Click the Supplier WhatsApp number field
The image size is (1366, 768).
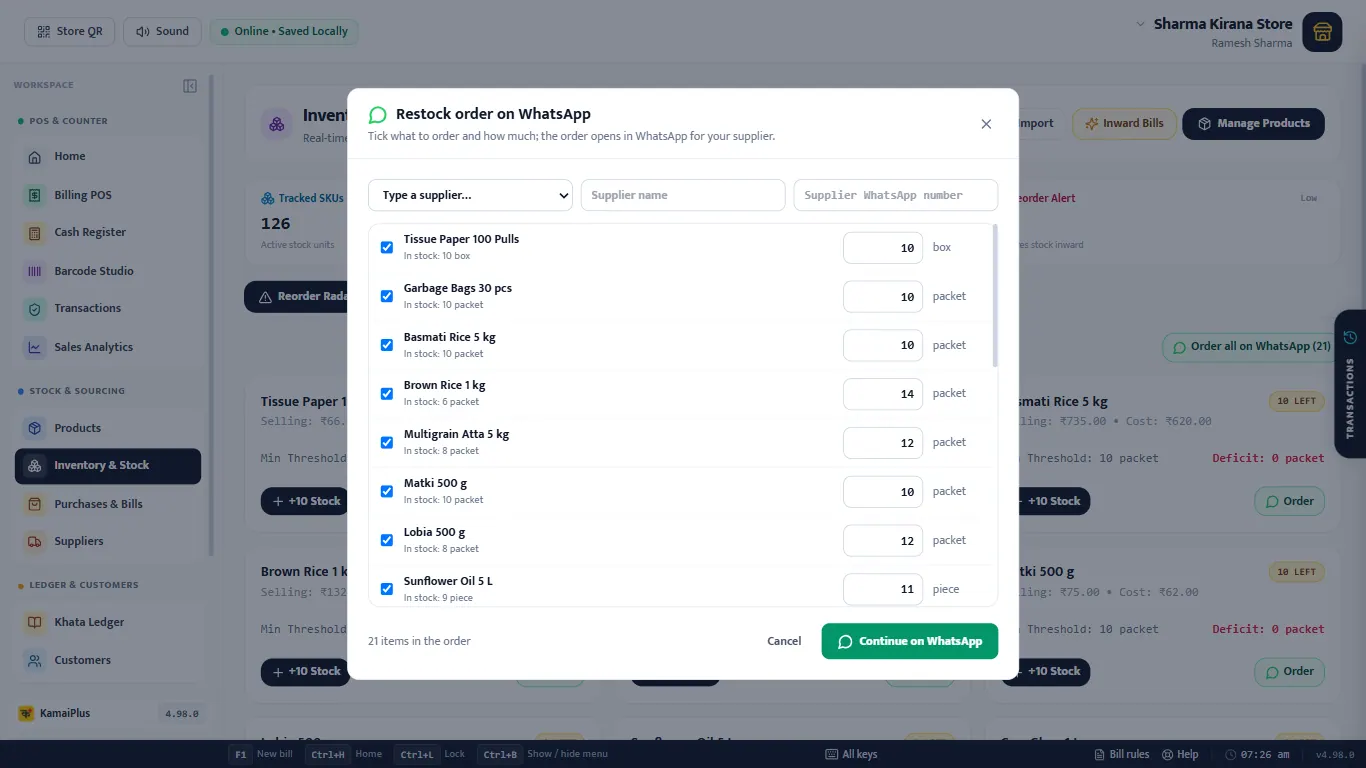(x=896, y=195)
